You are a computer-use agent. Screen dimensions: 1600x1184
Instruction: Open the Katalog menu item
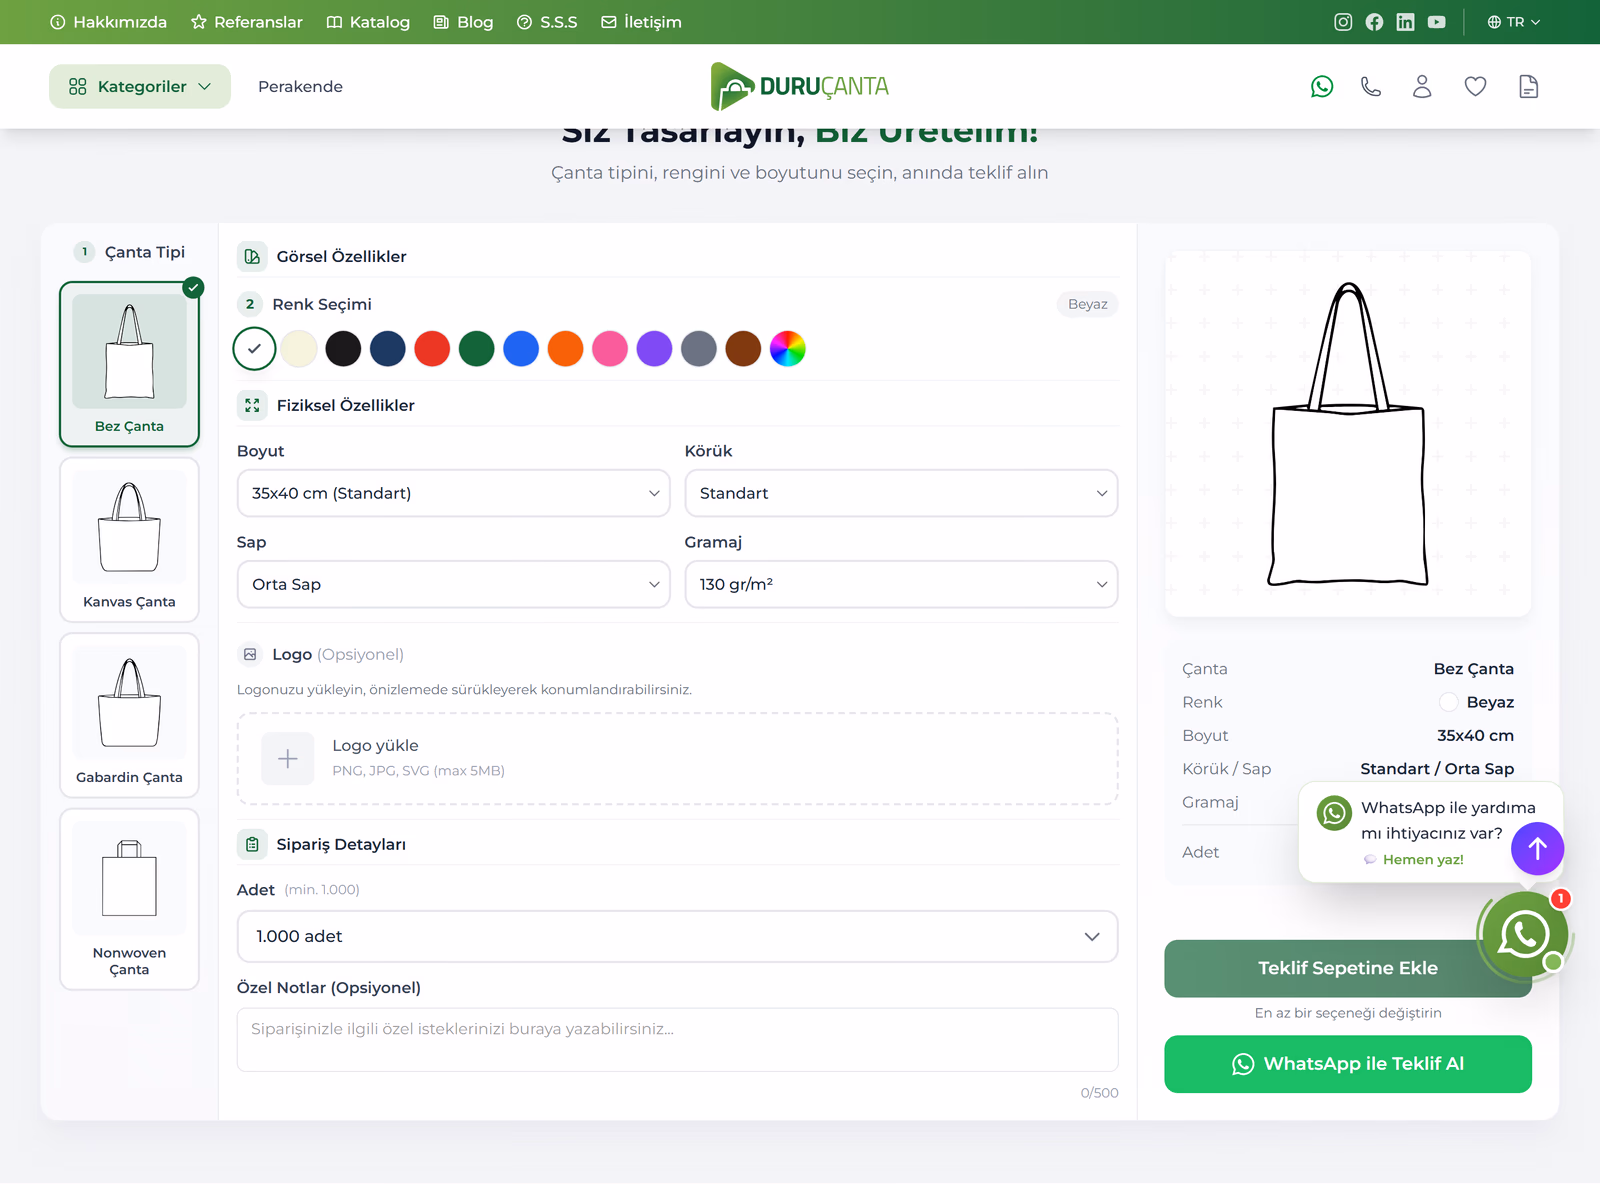coord(369,22)
